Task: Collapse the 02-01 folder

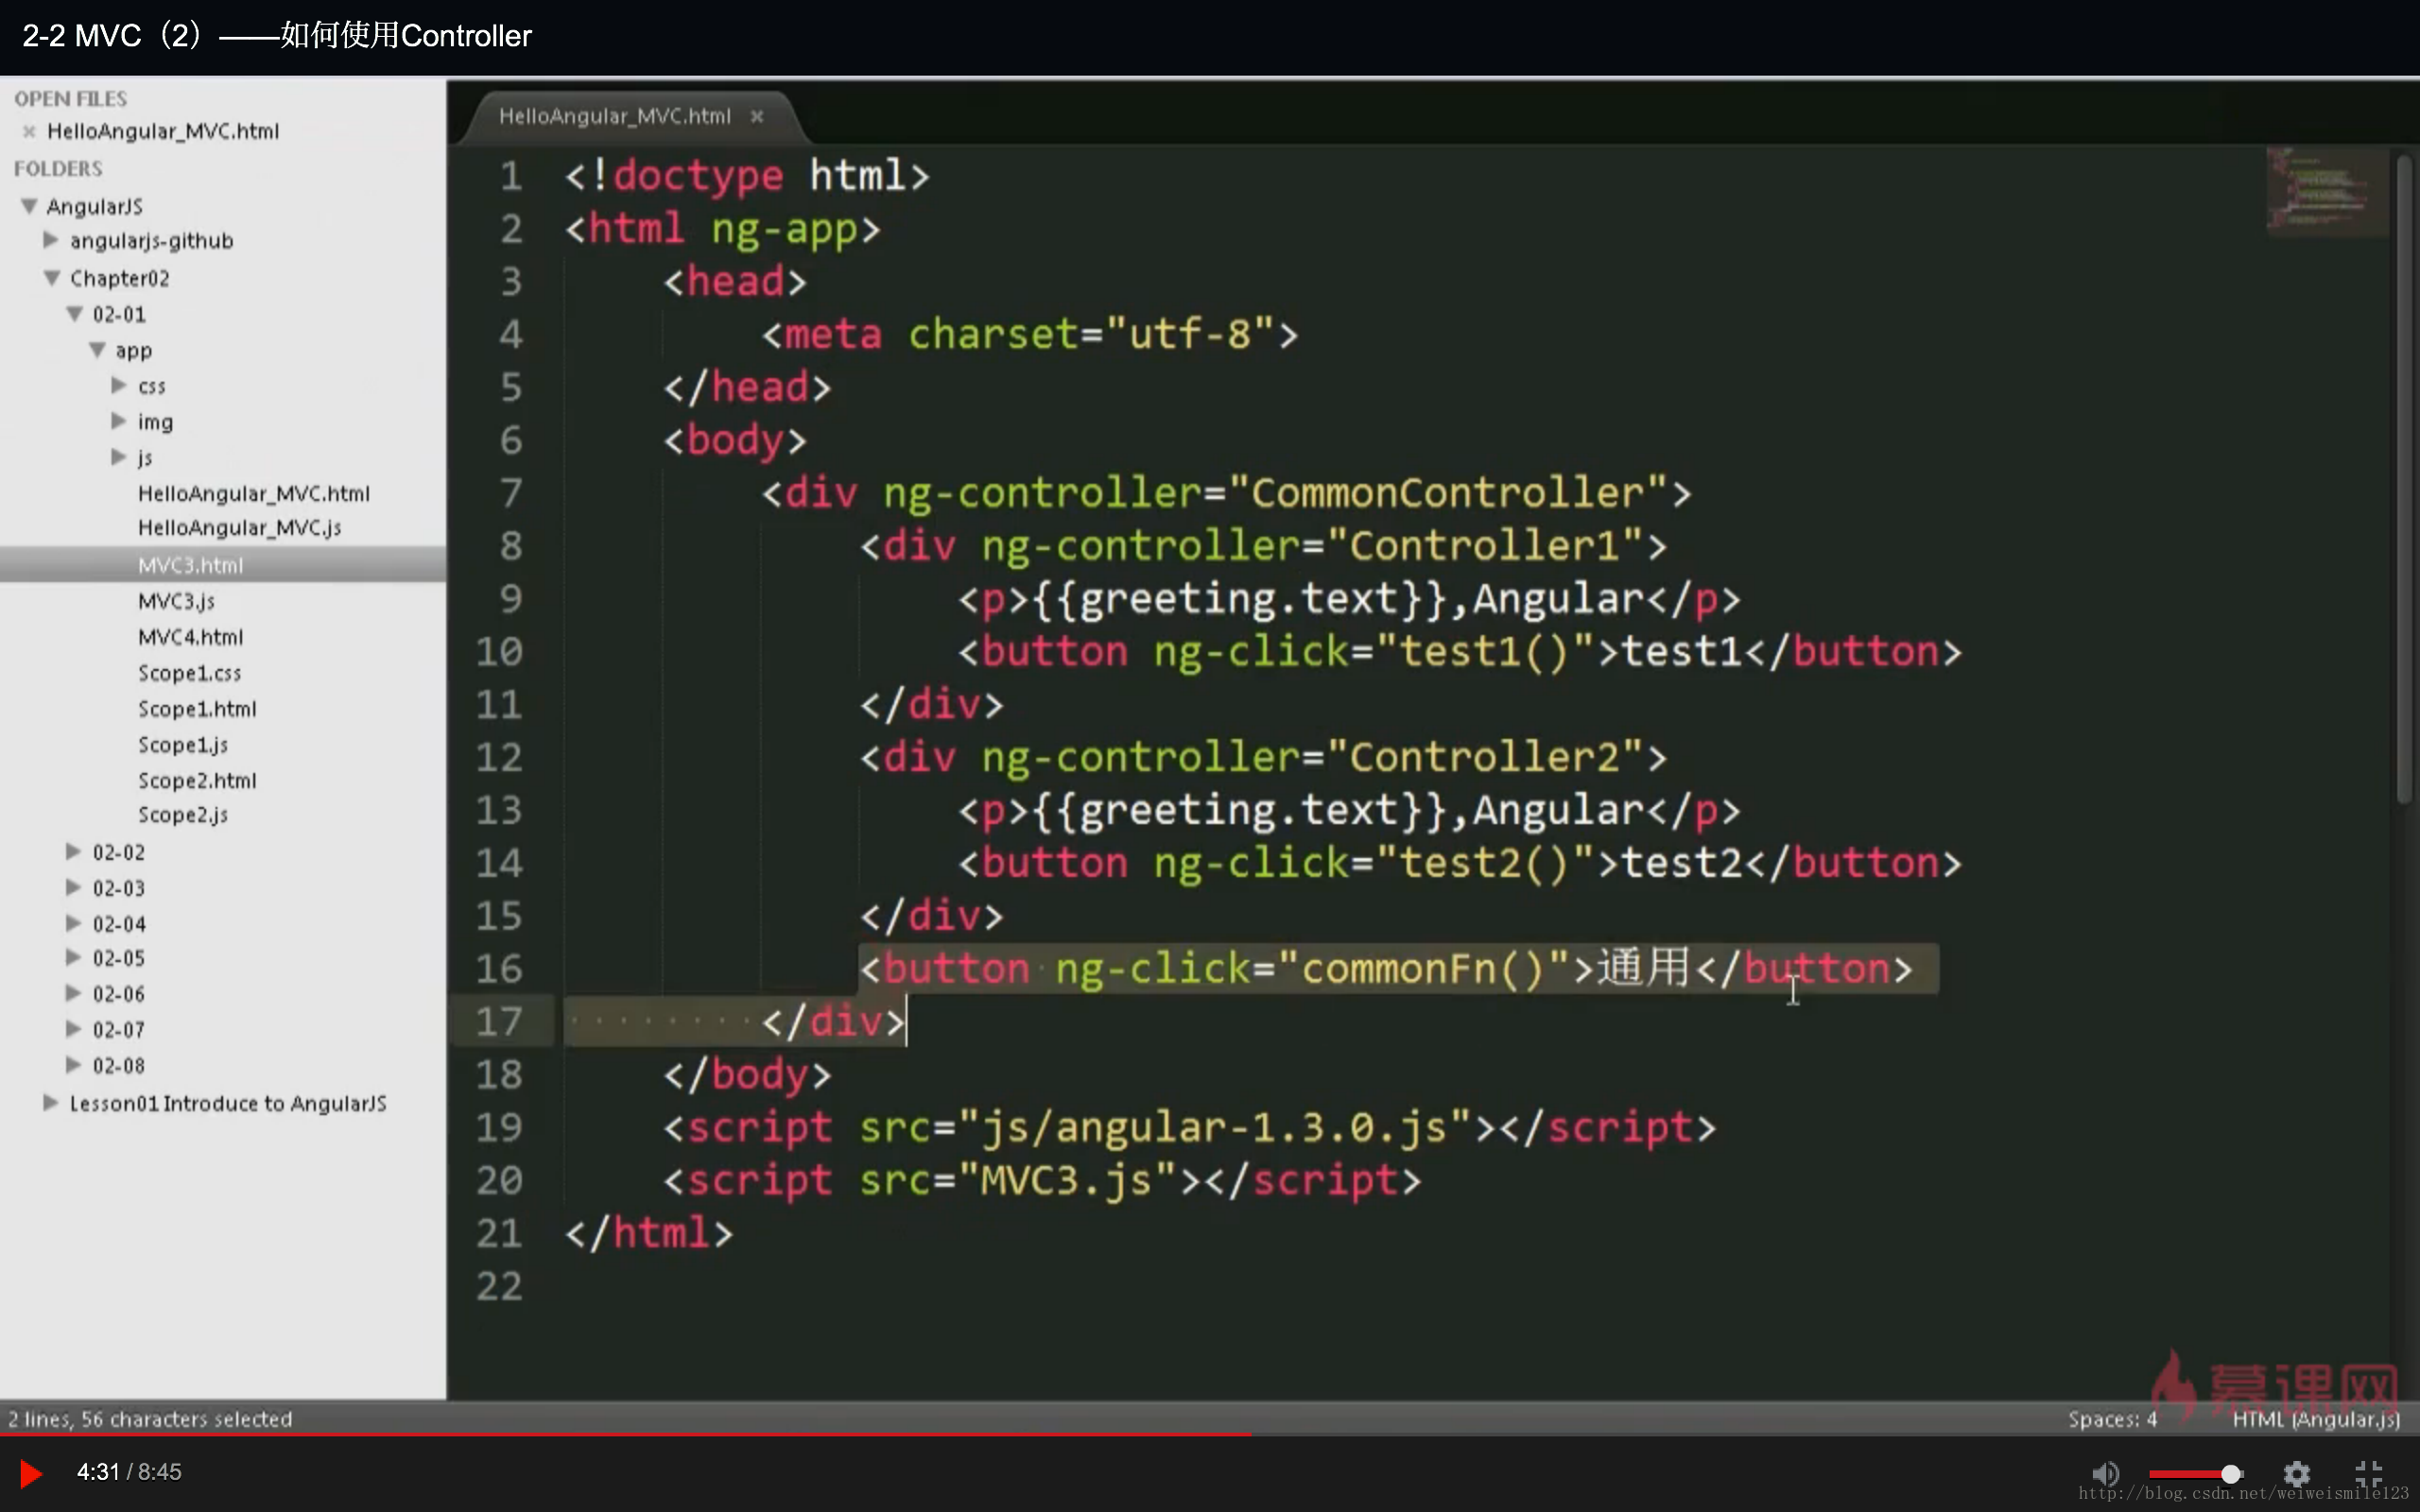Action: [75, 314]
